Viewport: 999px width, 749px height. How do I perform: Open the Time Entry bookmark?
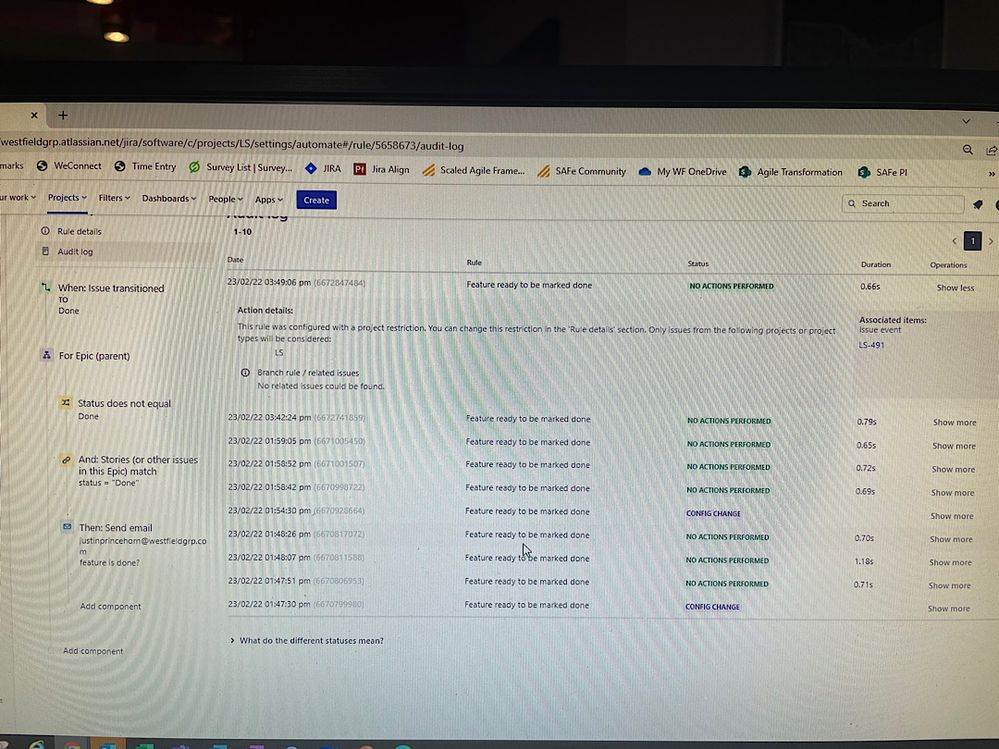145,166
